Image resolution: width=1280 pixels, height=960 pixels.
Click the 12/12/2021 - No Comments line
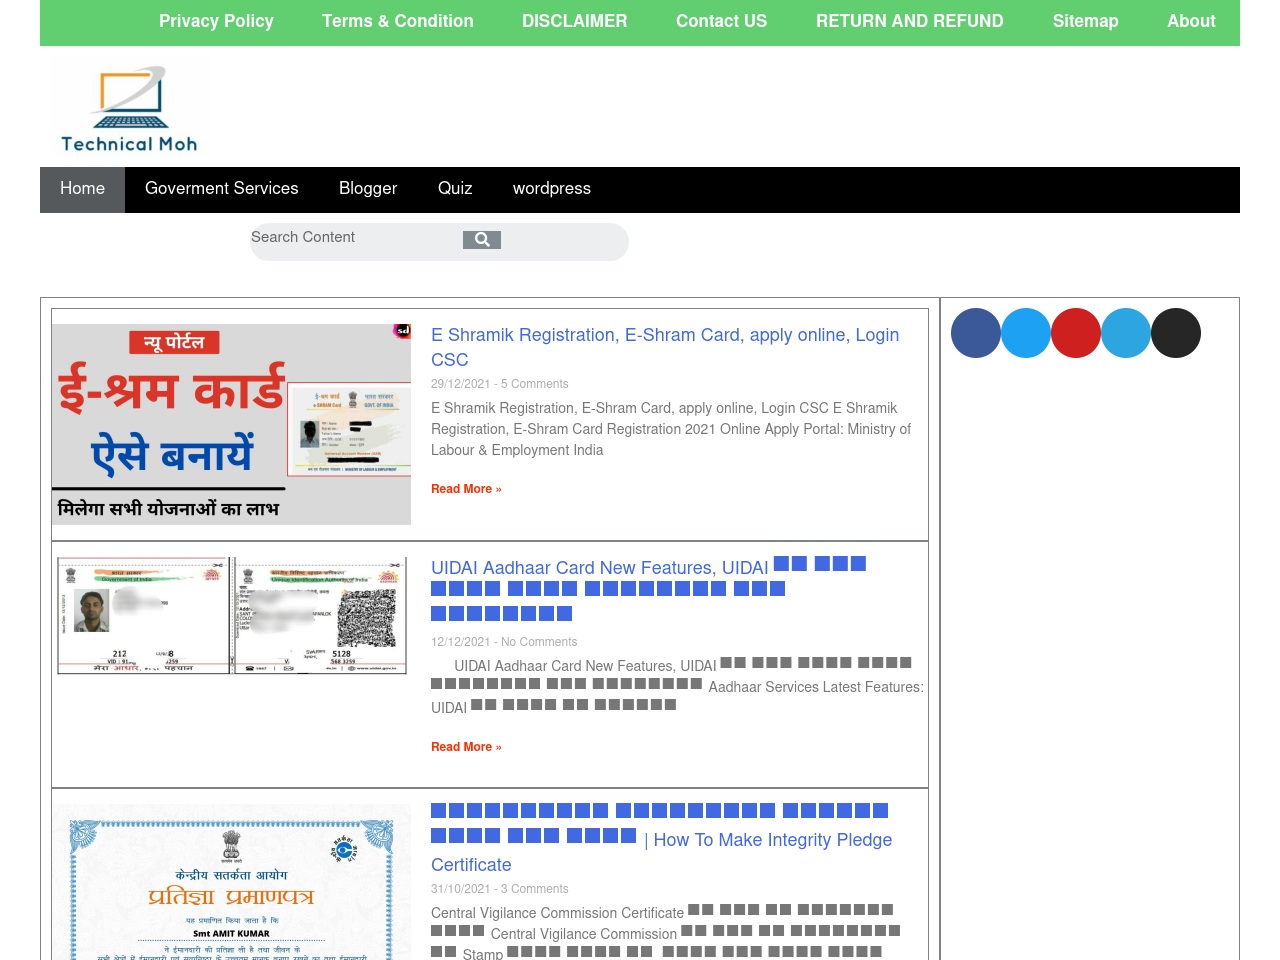tap(504, 642)
